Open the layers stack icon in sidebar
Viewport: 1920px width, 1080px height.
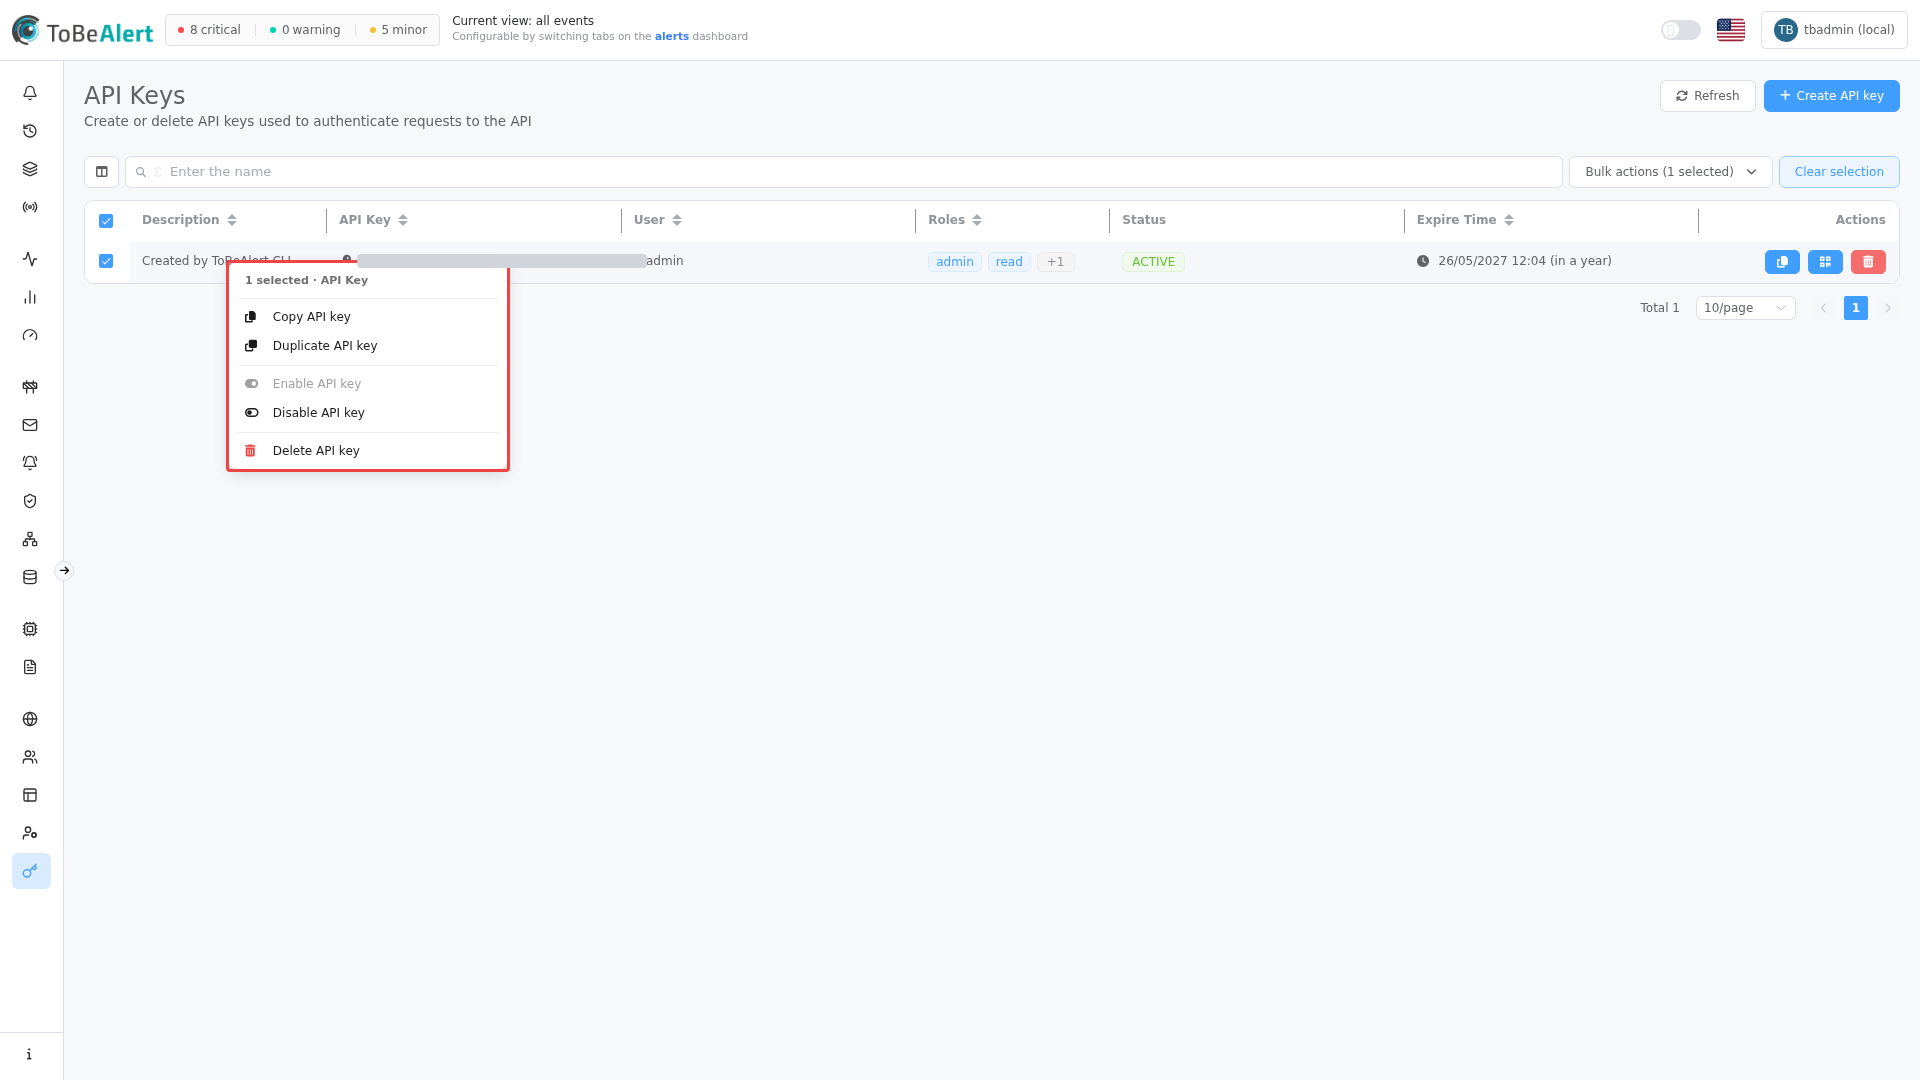coord(30,169)
